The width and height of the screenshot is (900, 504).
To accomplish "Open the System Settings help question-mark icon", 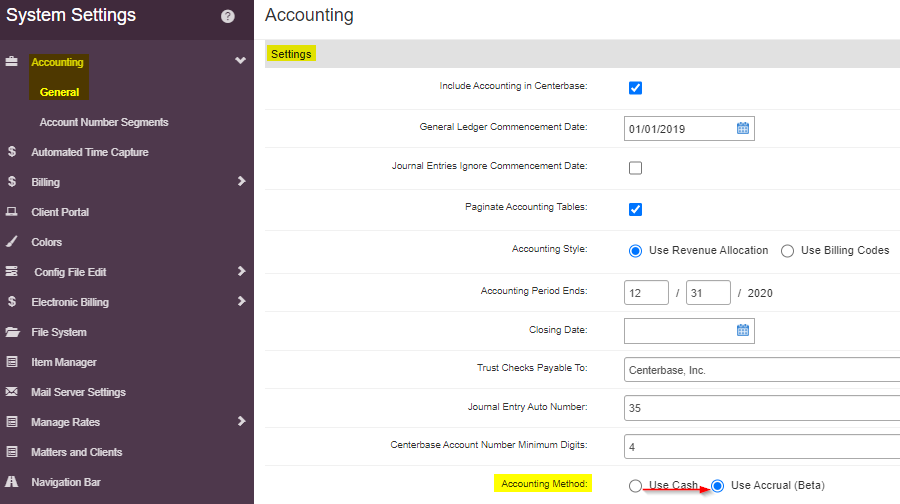I will pyautogui.click(x=228, y=16).
